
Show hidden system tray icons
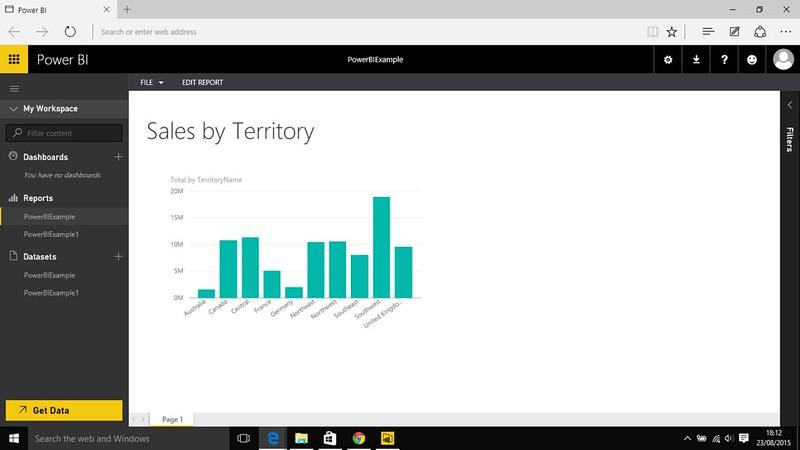687,438
